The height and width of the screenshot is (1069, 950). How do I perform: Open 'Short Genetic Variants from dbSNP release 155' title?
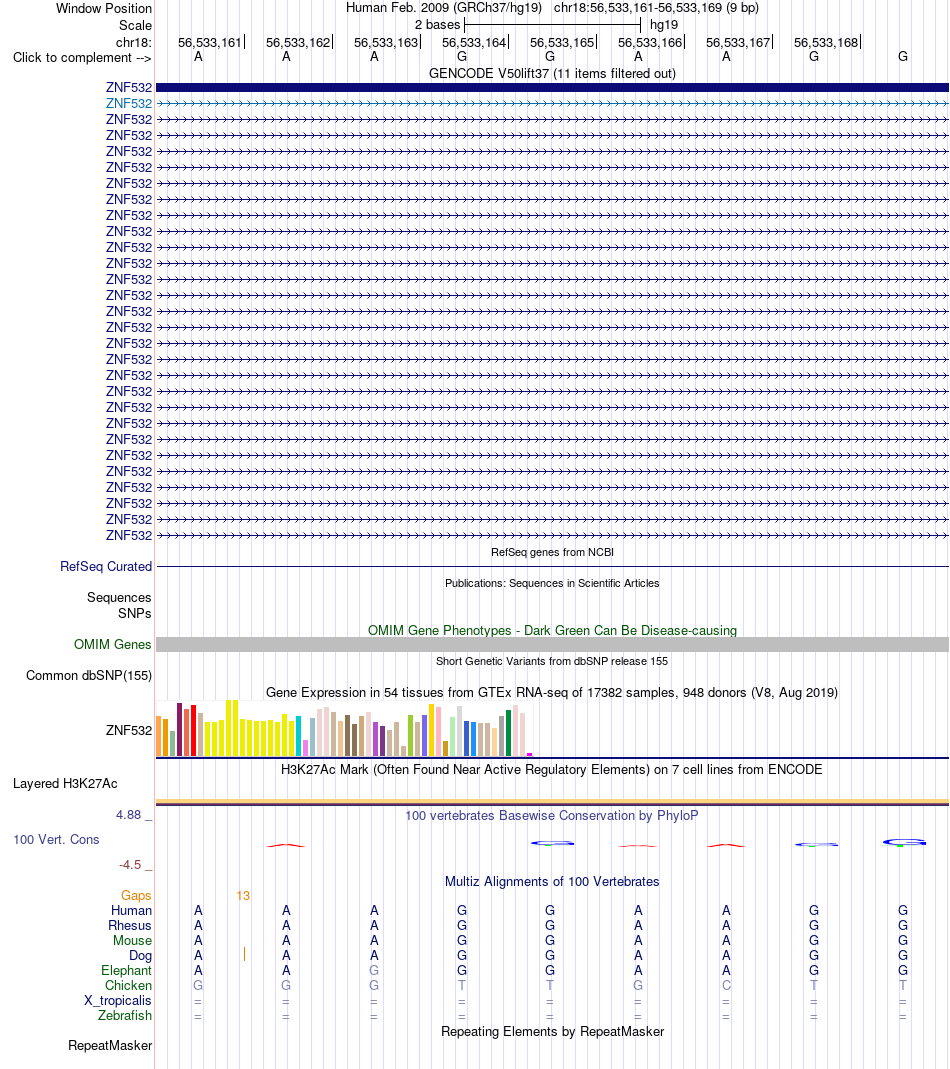tap(552, 661)
